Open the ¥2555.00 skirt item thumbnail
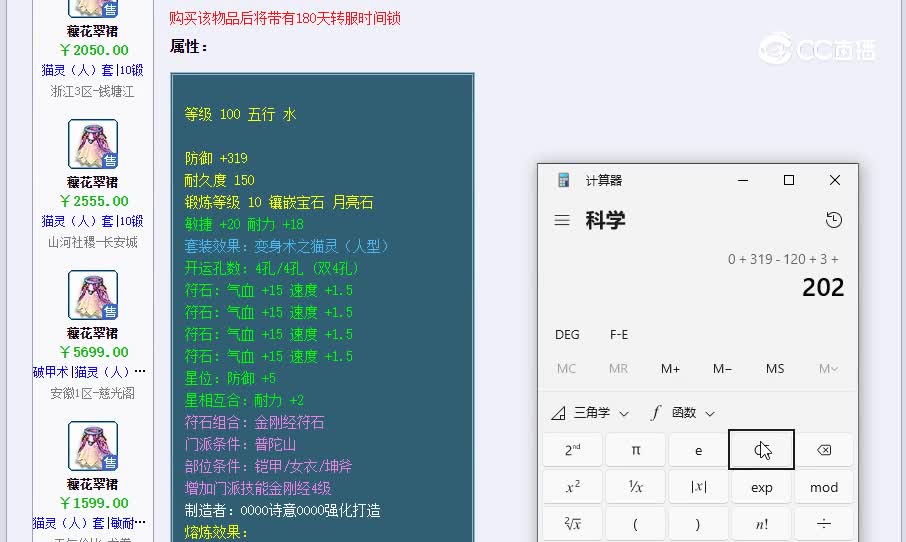 [93, 144]
